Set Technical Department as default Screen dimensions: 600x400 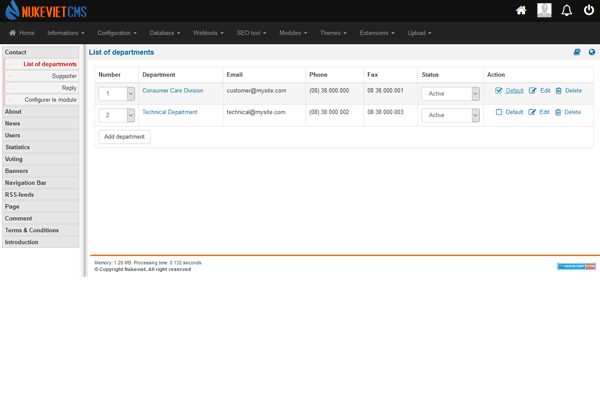click(x=499, y=113)
